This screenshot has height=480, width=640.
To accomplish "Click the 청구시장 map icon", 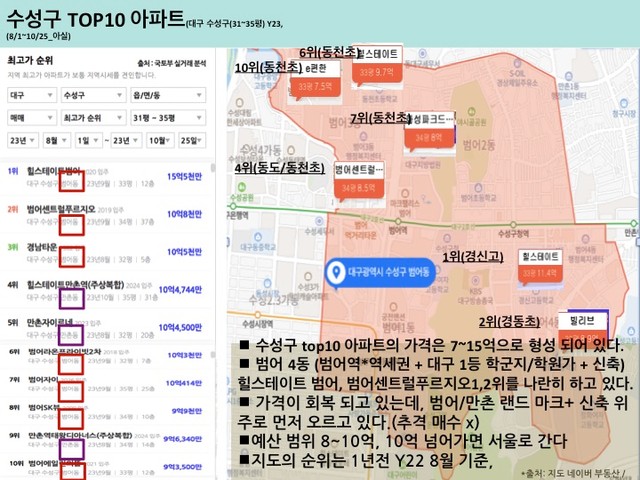I will pyautogui.click(x=624, y=103).
